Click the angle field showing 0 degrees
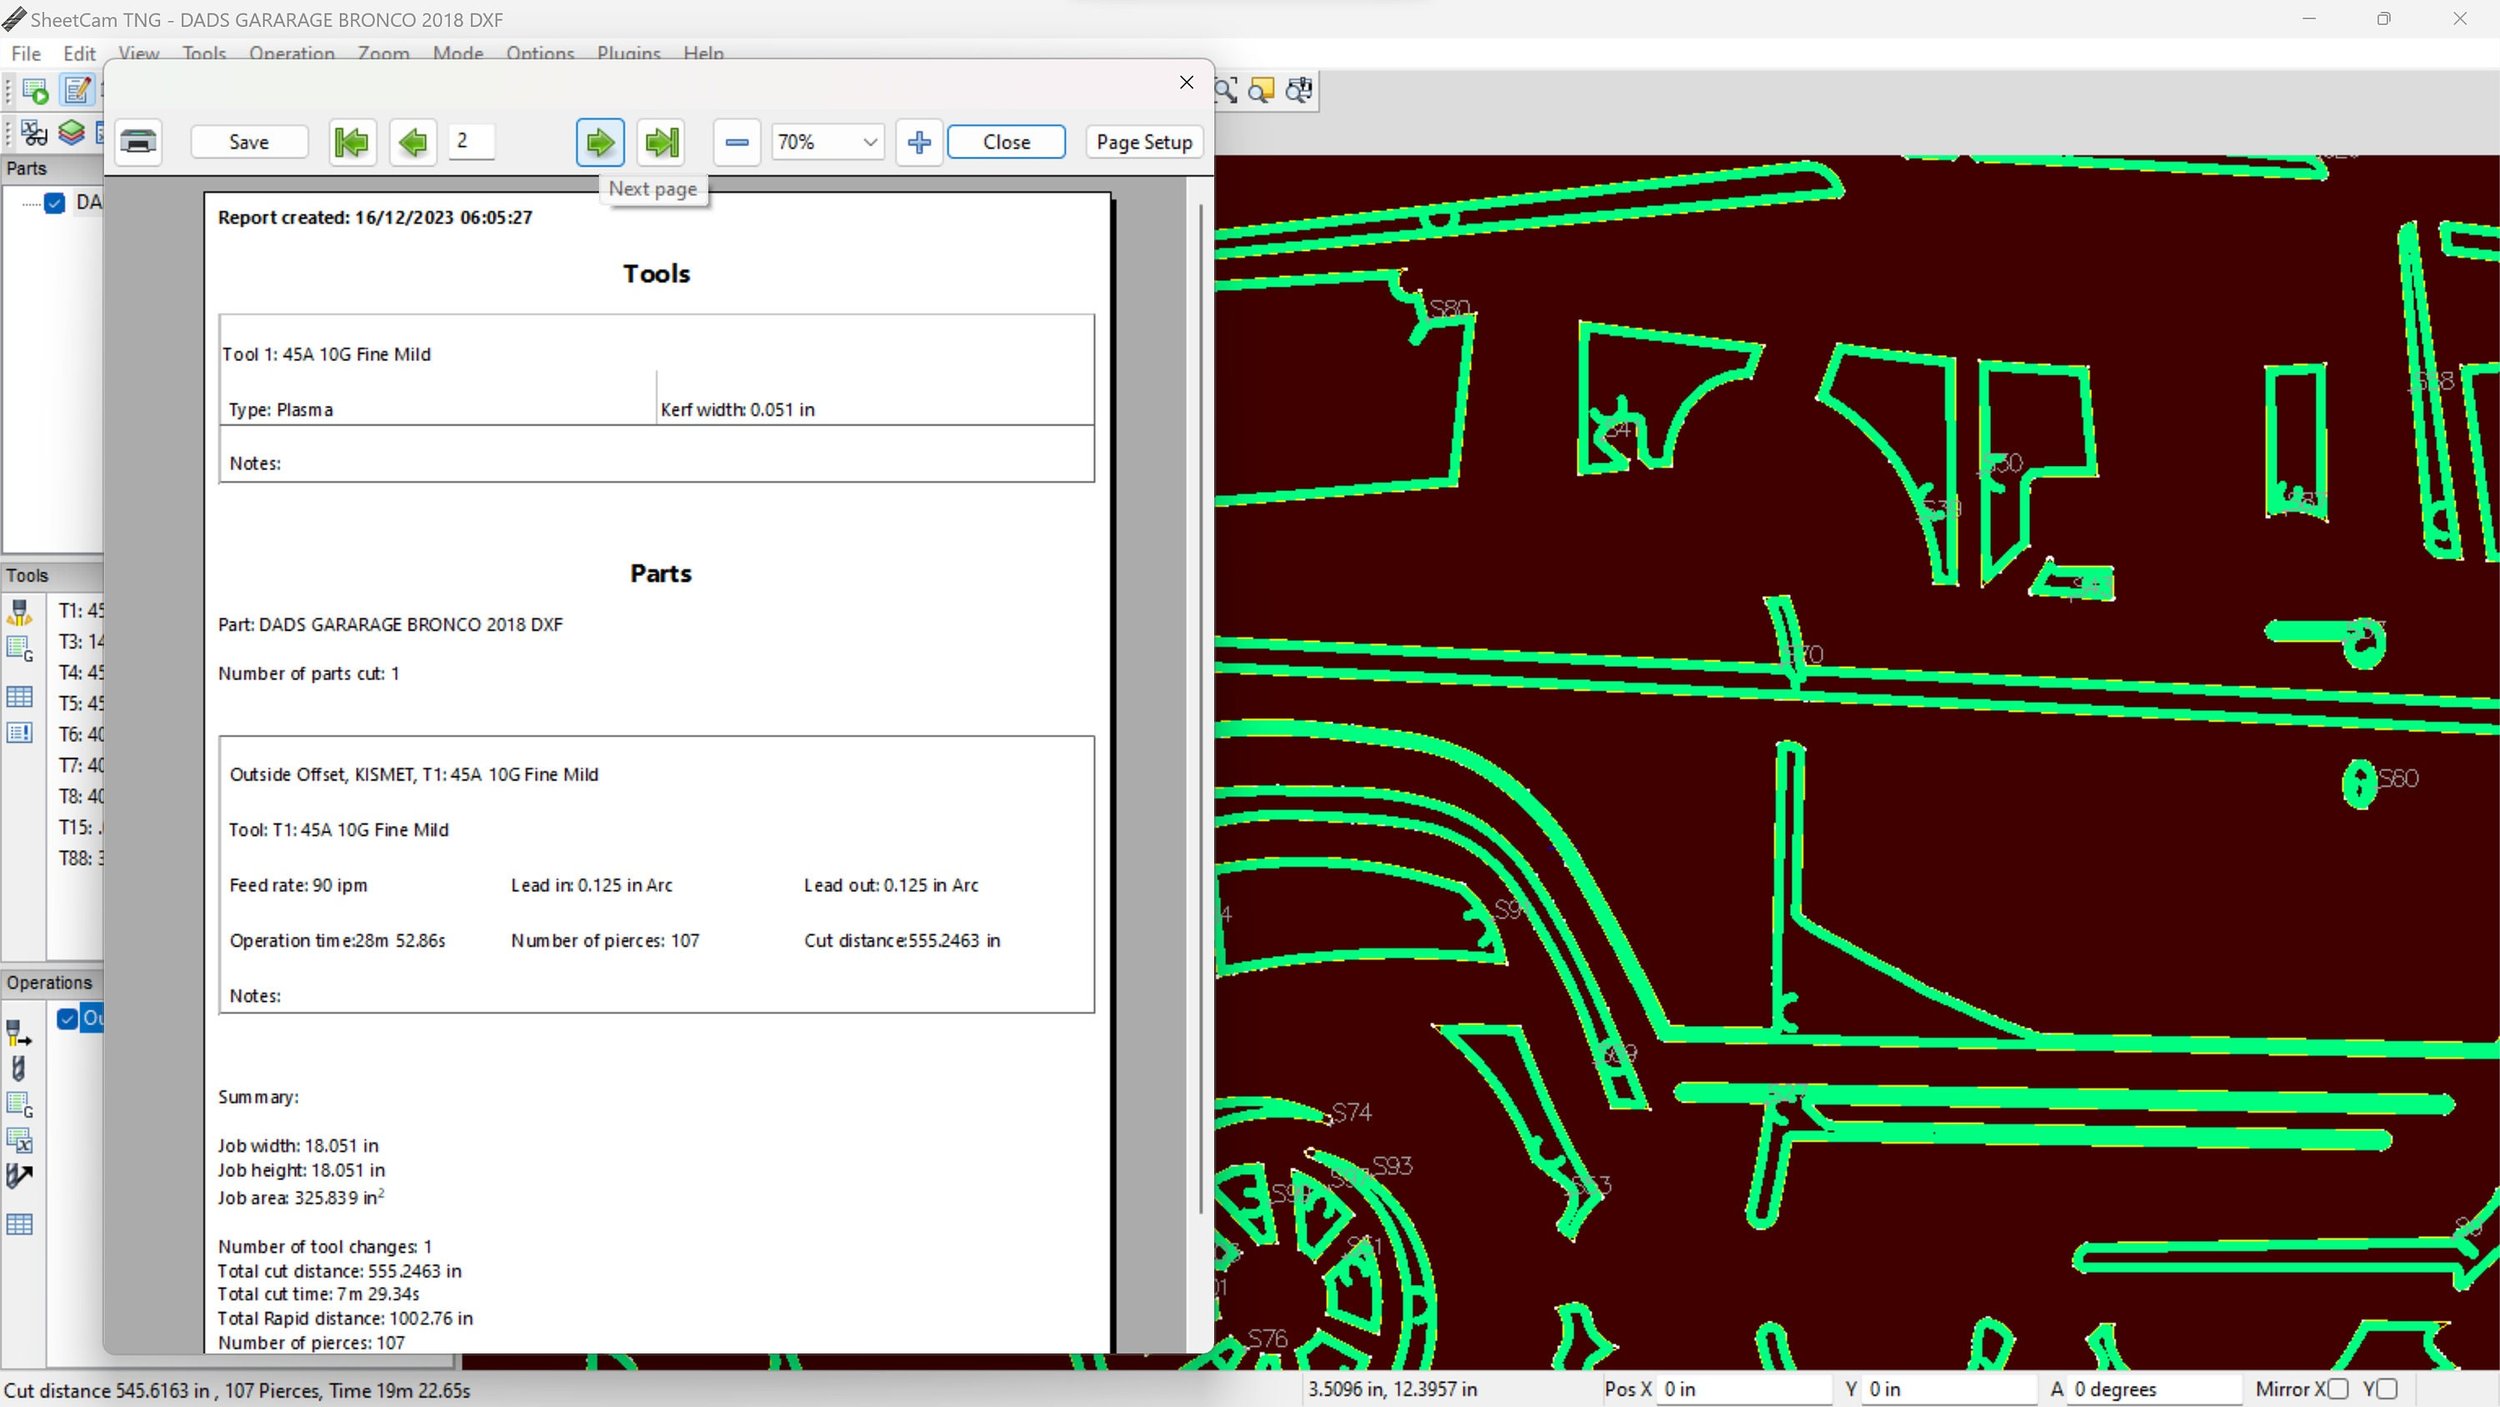2500x1407 pixels. 2153,1389
